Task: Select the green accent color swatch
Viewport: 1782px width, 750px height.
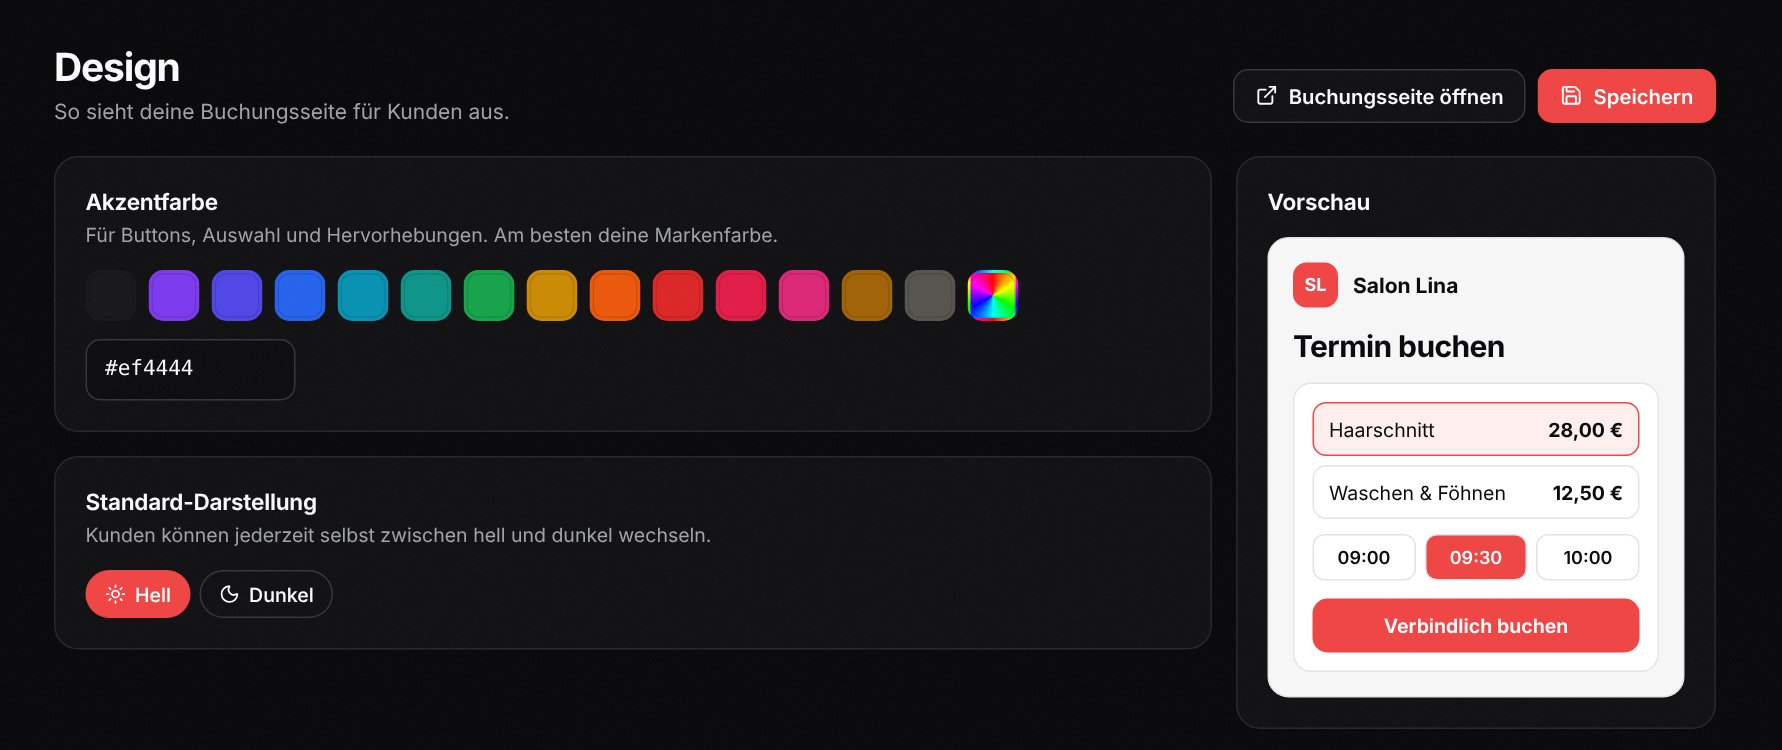Action: coord(489,295)
